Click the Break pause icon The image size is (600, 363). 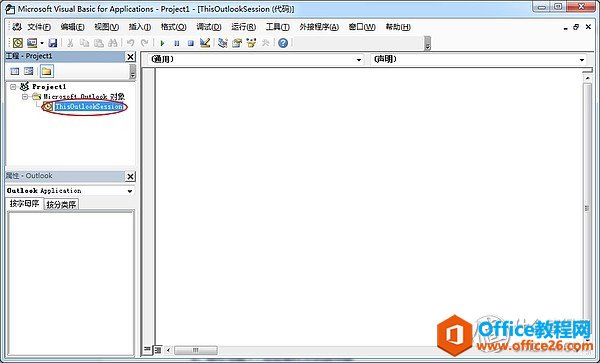(x=176, y=43)
